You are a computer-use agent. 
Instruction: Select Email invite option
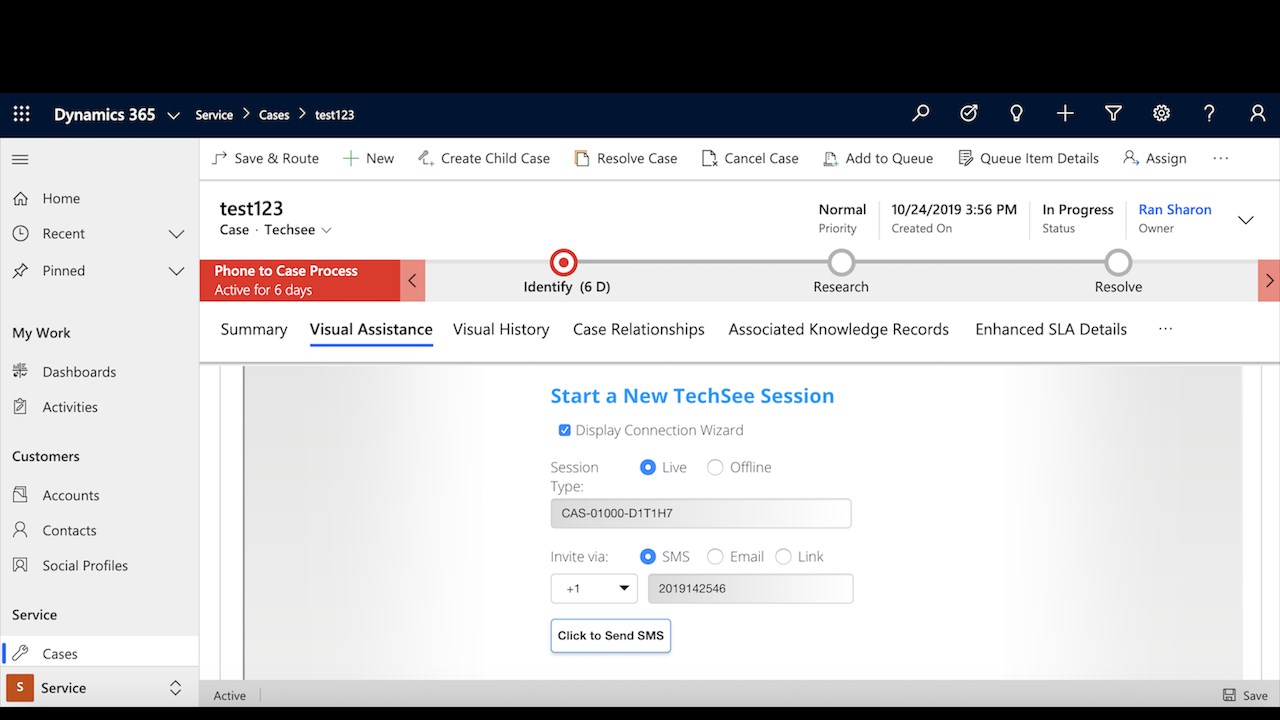pos(715,556)
